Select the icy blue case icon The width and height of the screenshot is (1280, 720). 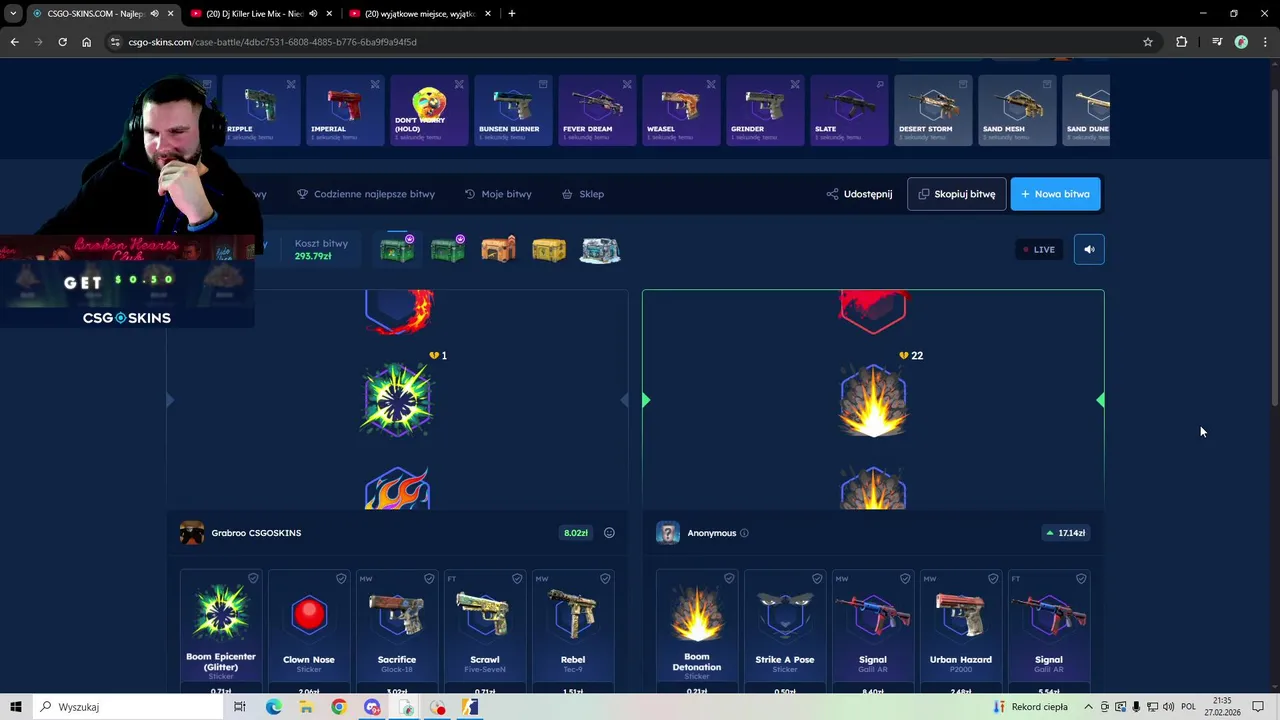[x=600, y=250]
